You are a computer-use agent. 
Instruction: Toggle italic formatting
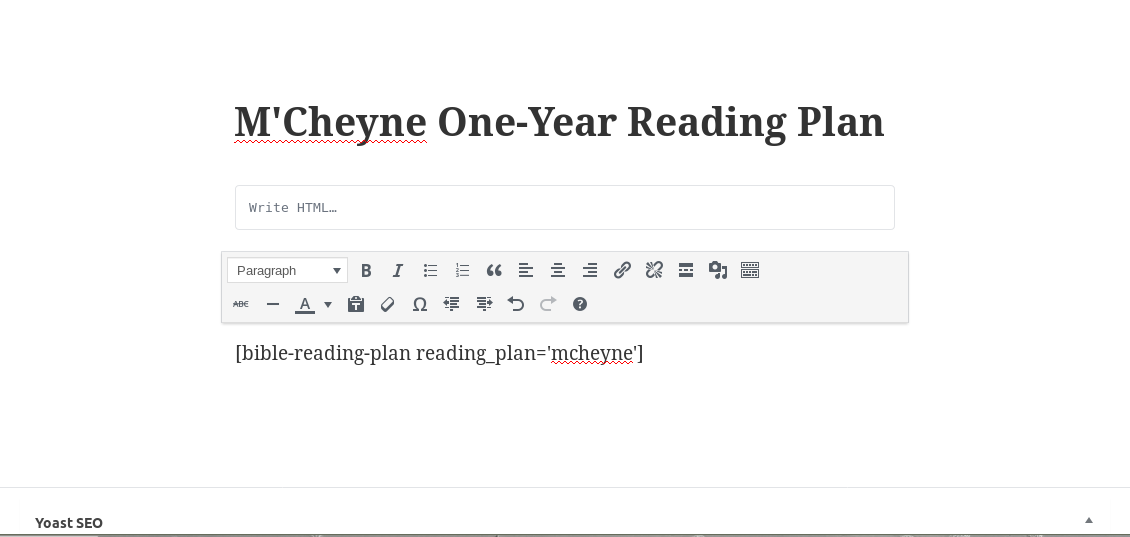pyautogui.click(x=398, y=270)
